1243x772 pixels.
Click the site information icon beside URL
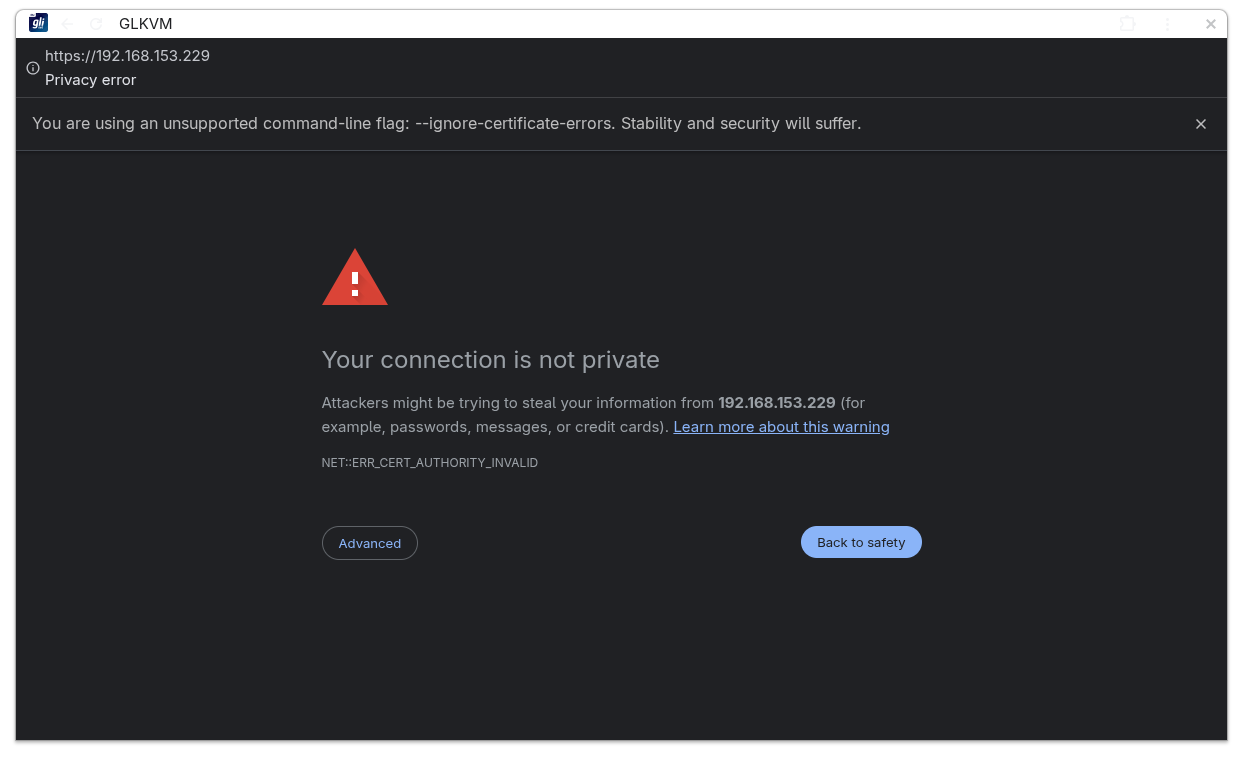pos(33,68)
